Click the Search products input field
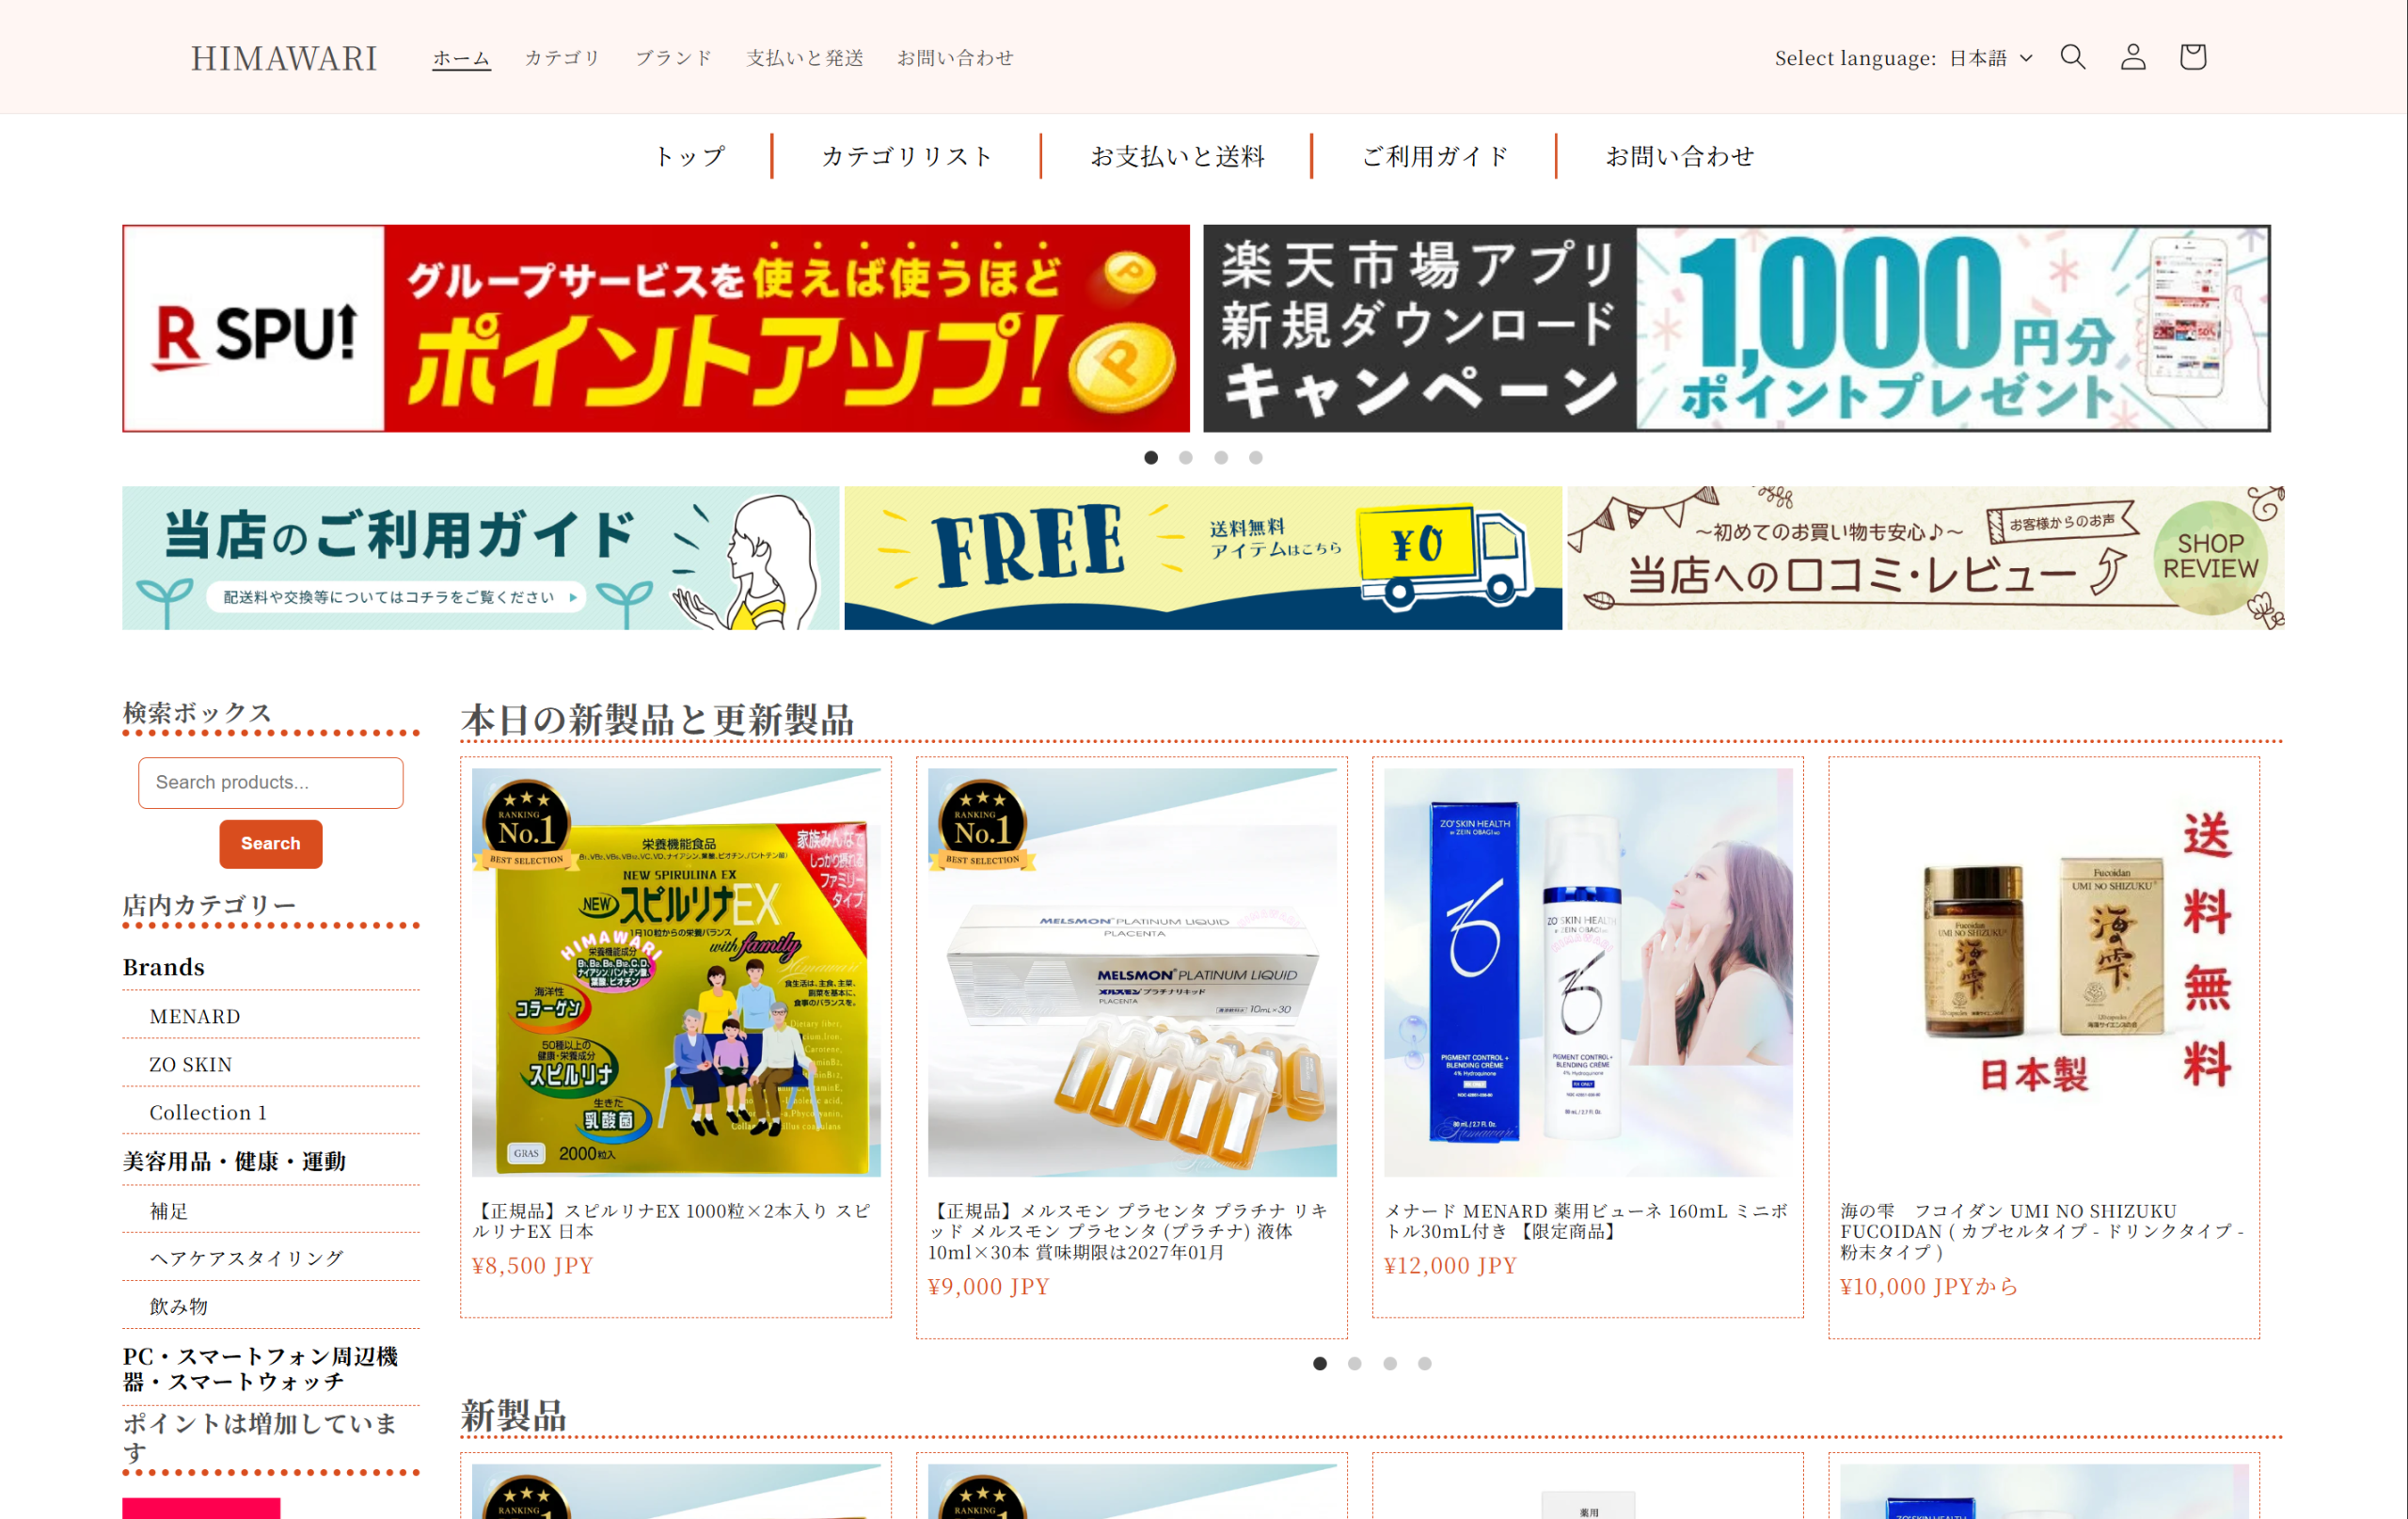The image size is (2408, 1519). (271, 782)
